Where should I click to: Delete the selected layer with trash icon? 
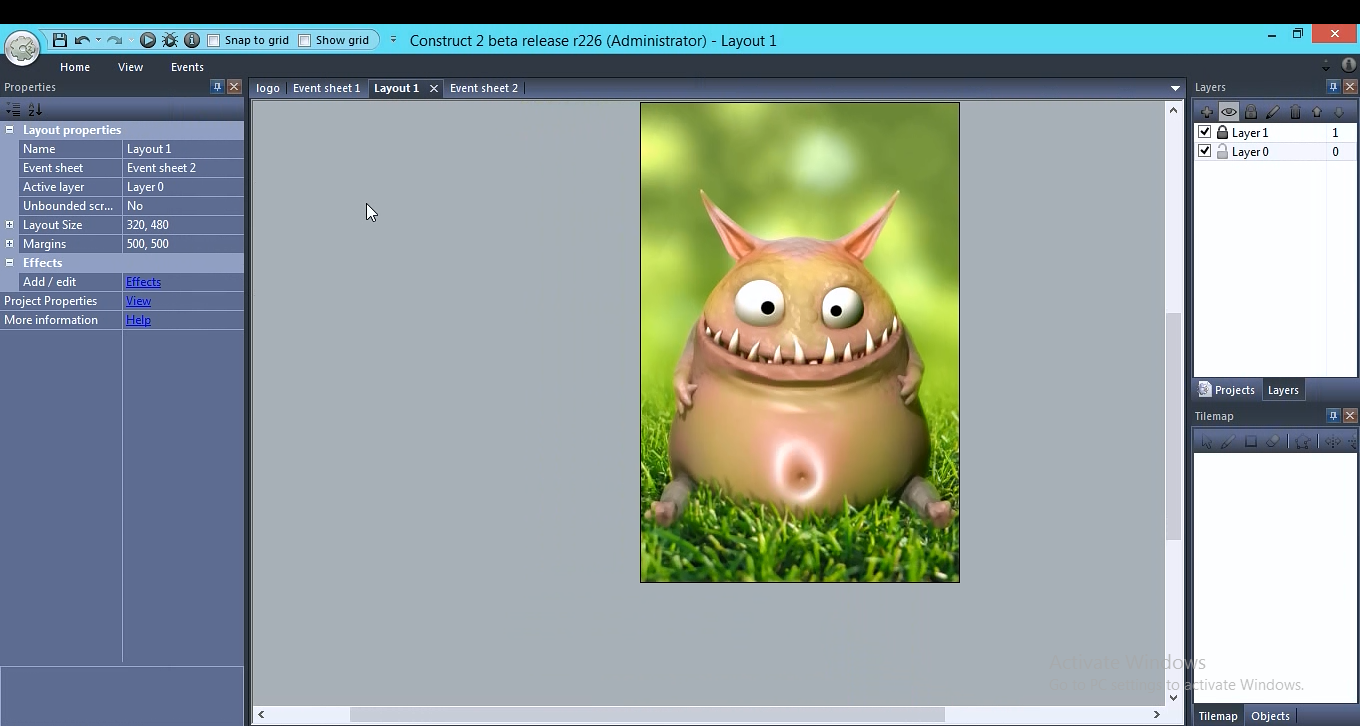[x=1295, y=112]
